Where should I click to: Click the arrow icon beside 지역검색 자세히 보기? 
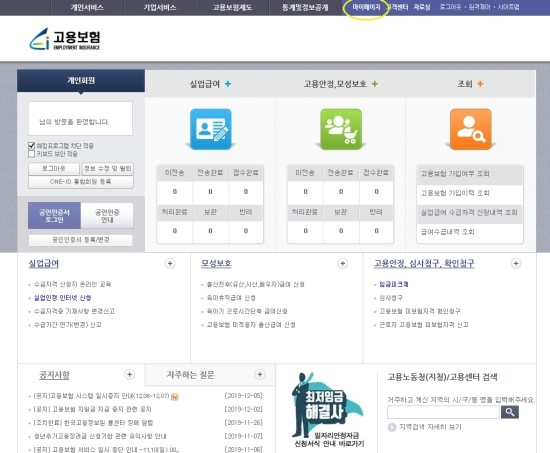tap(391, 427)
